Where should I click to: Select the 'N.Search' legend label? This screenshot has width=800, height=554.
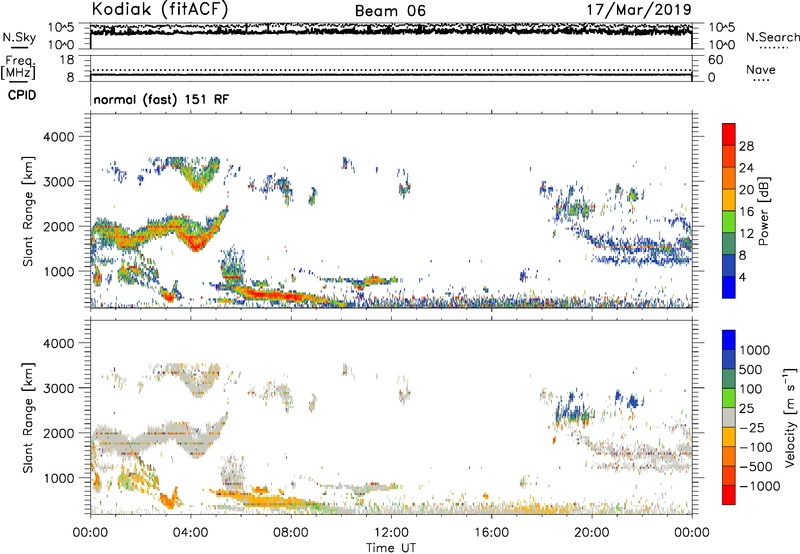(x=772, y=37)
